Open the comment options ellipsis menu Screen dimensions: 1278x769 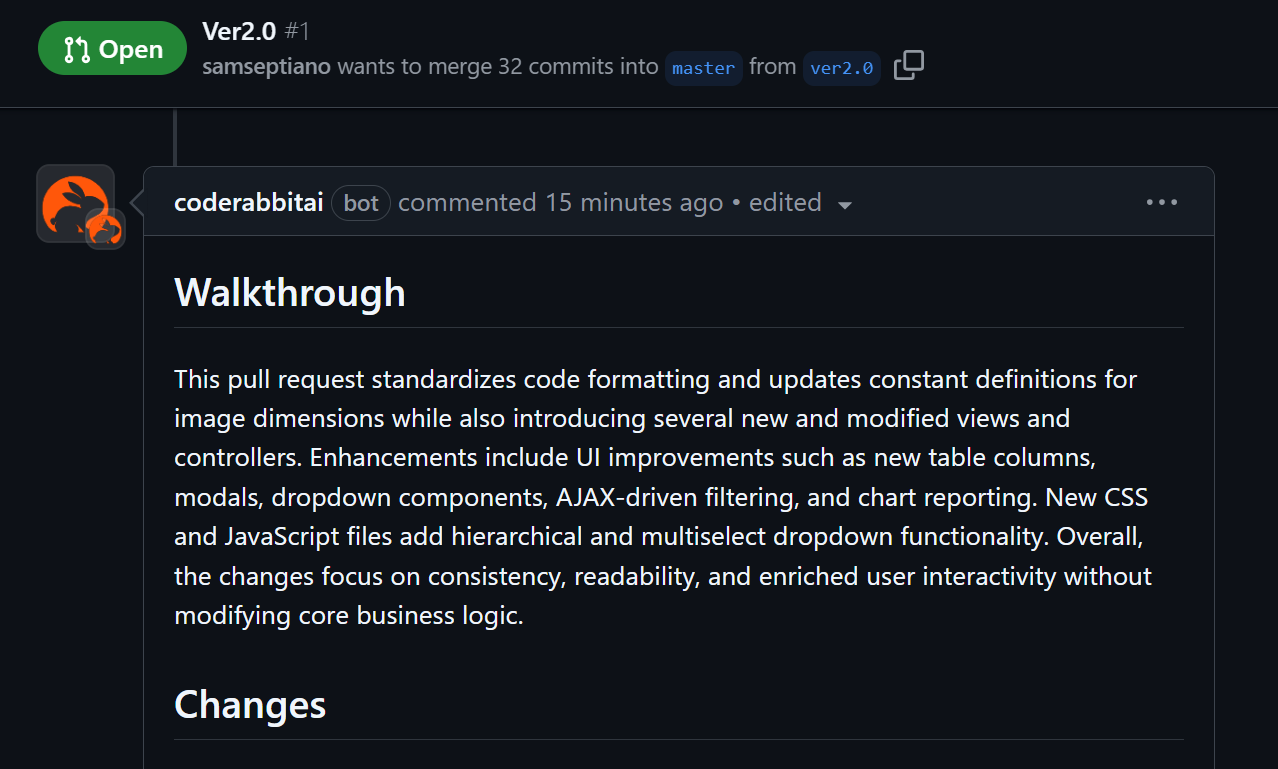click(x=1161, y=202)
